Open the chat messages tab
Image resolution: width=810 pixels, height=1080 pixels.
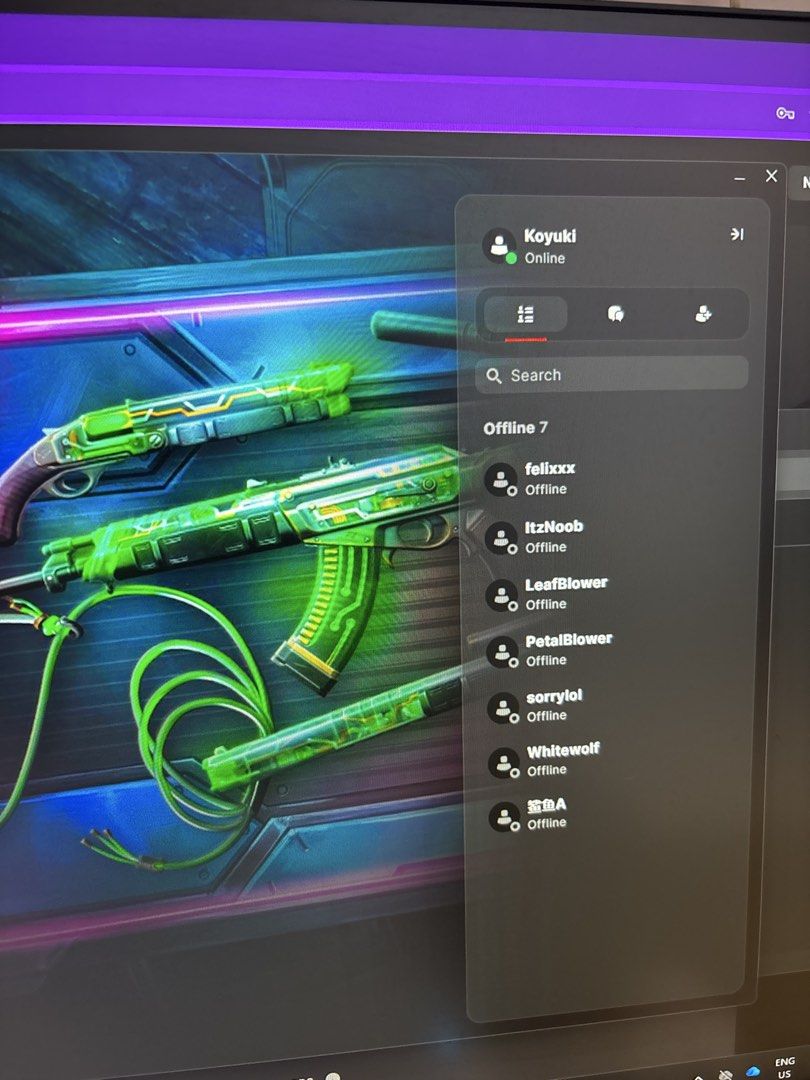coord(615,315)
